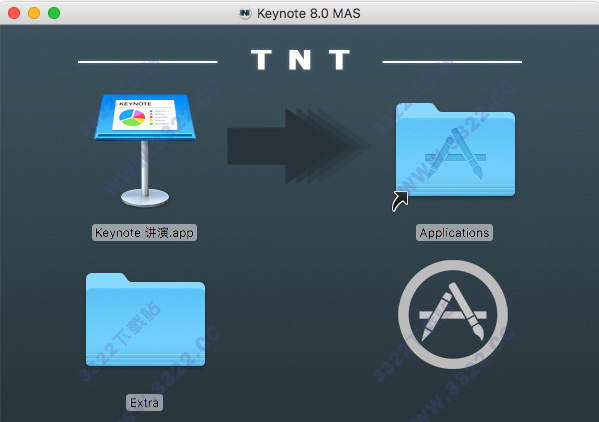
Task: Click the white line left of TNT
Action: (x=148, y=61)
